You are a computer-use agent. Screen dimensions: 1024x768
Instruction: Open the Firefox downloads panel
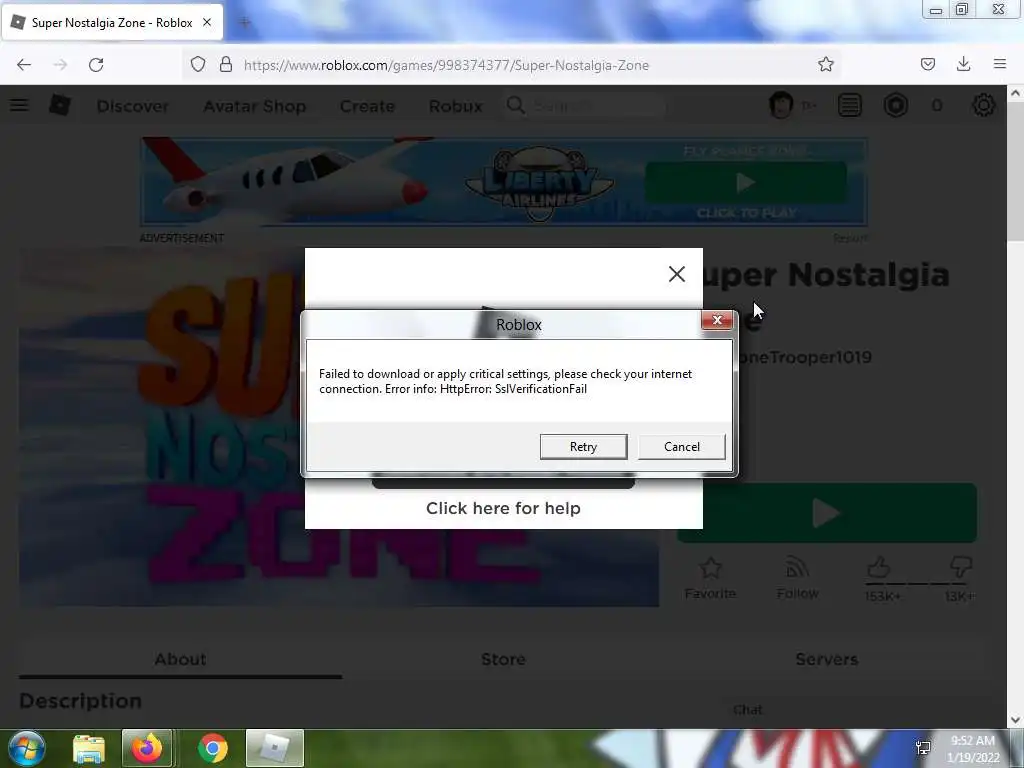tap(963, 64)
